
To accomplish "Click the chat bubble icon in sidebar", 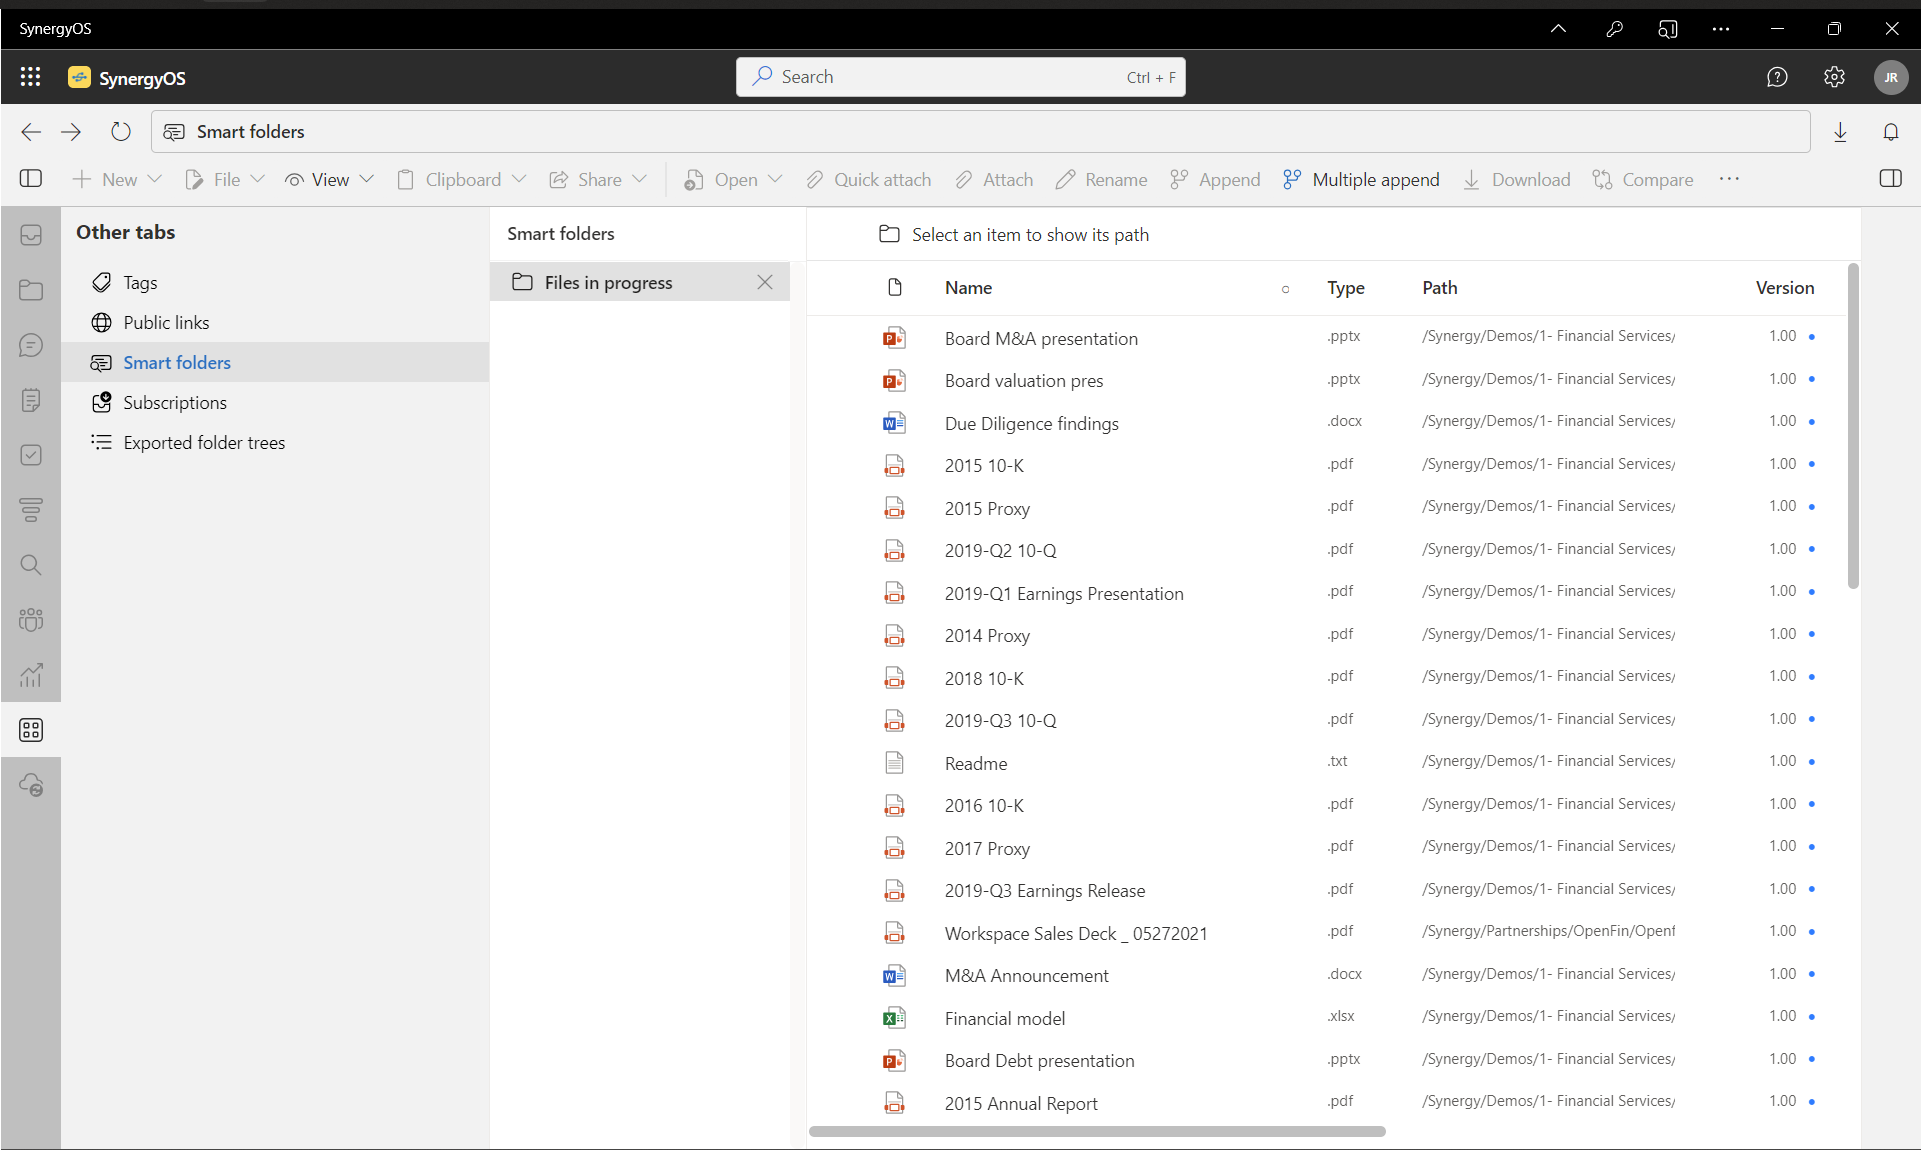I will (x=31, y=345).
